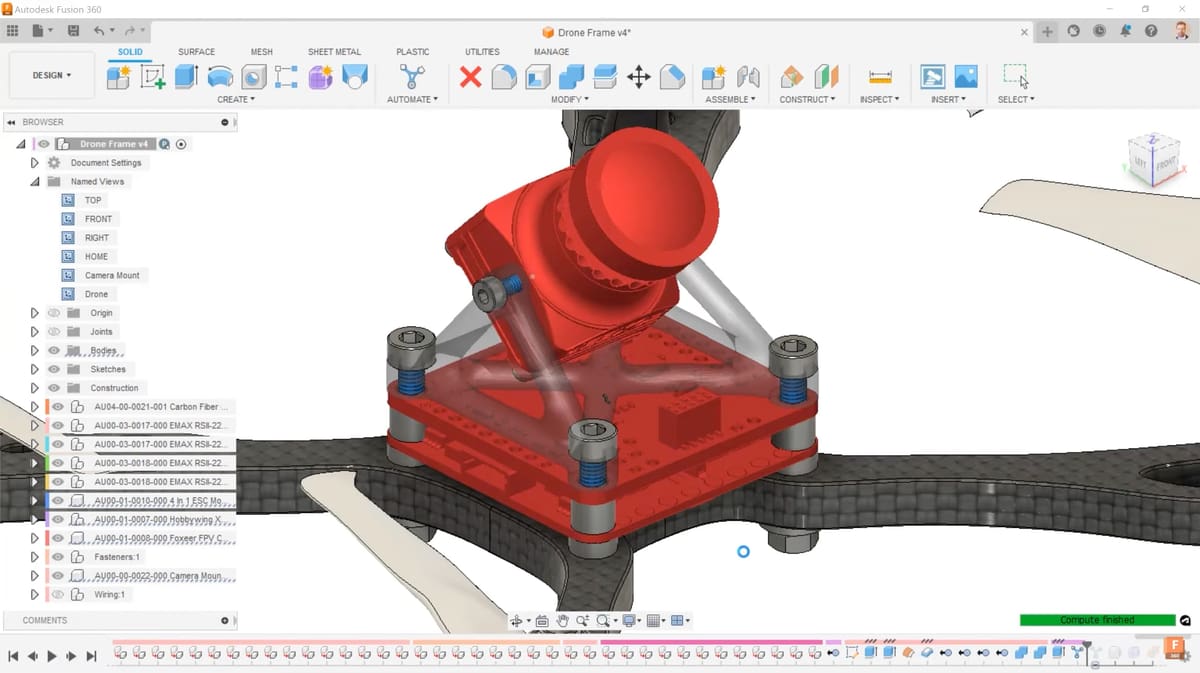Open the DESIGN workspace dropdown
Screen dimensions: 1200x673
point(52,75)
